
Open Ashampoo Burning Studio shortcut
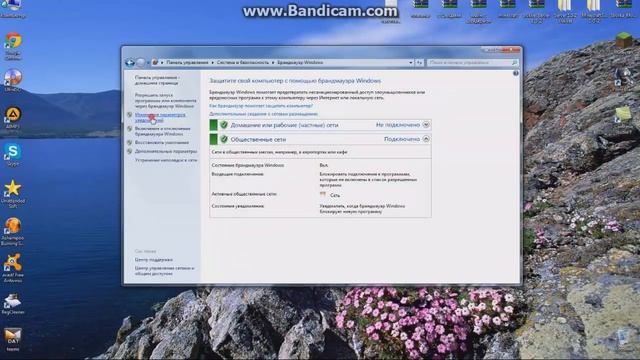click(13, 227)
